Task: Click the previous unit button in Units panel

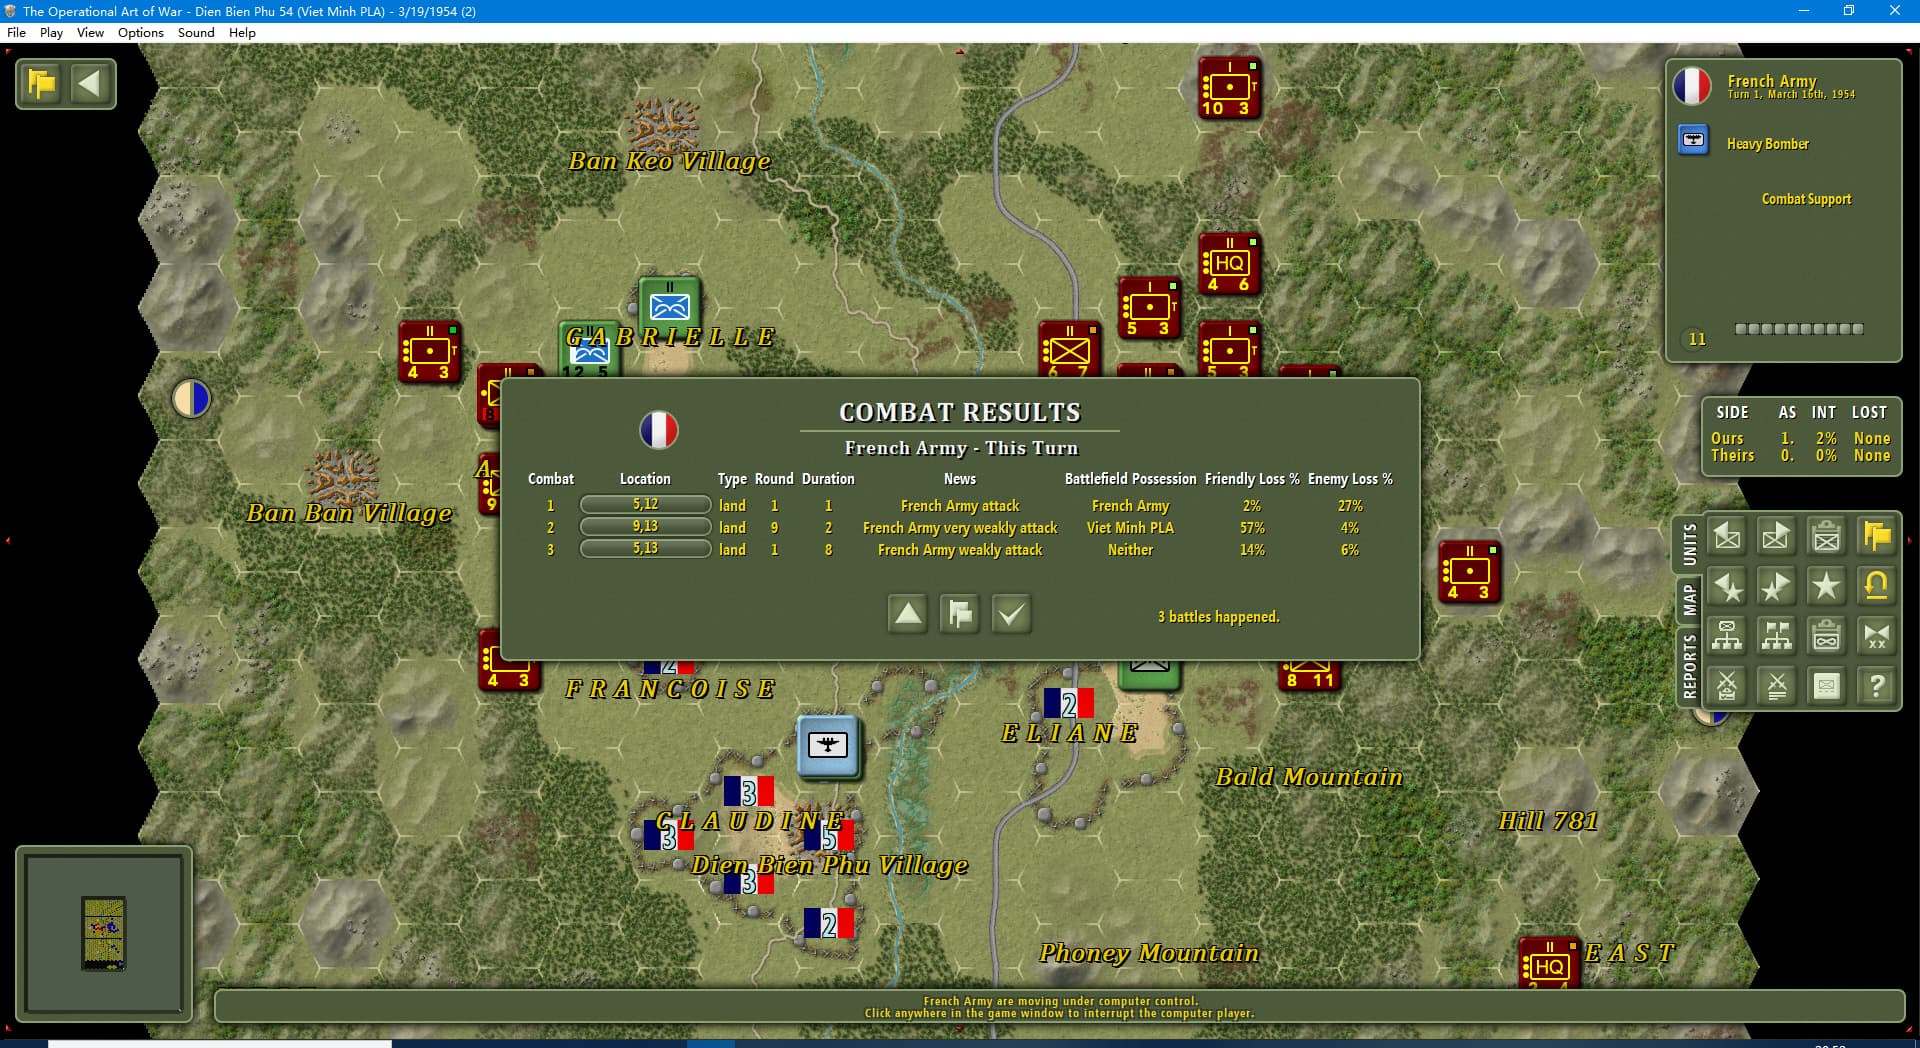Action: point(1727,536)
